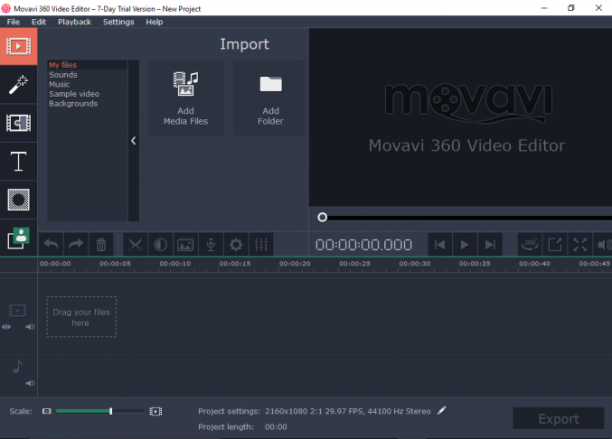
Task: Toggle video track visibility eye
Action: (6, 327)
